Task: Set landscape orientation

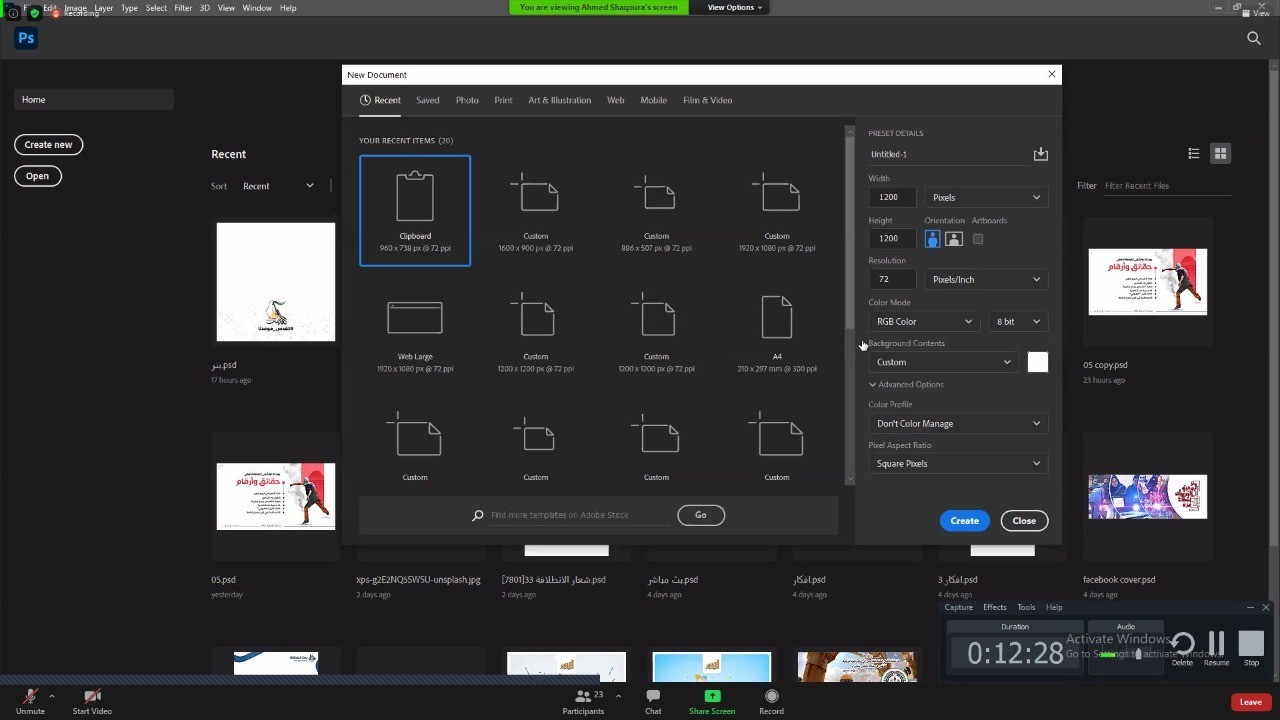Action: click(954, 239)
